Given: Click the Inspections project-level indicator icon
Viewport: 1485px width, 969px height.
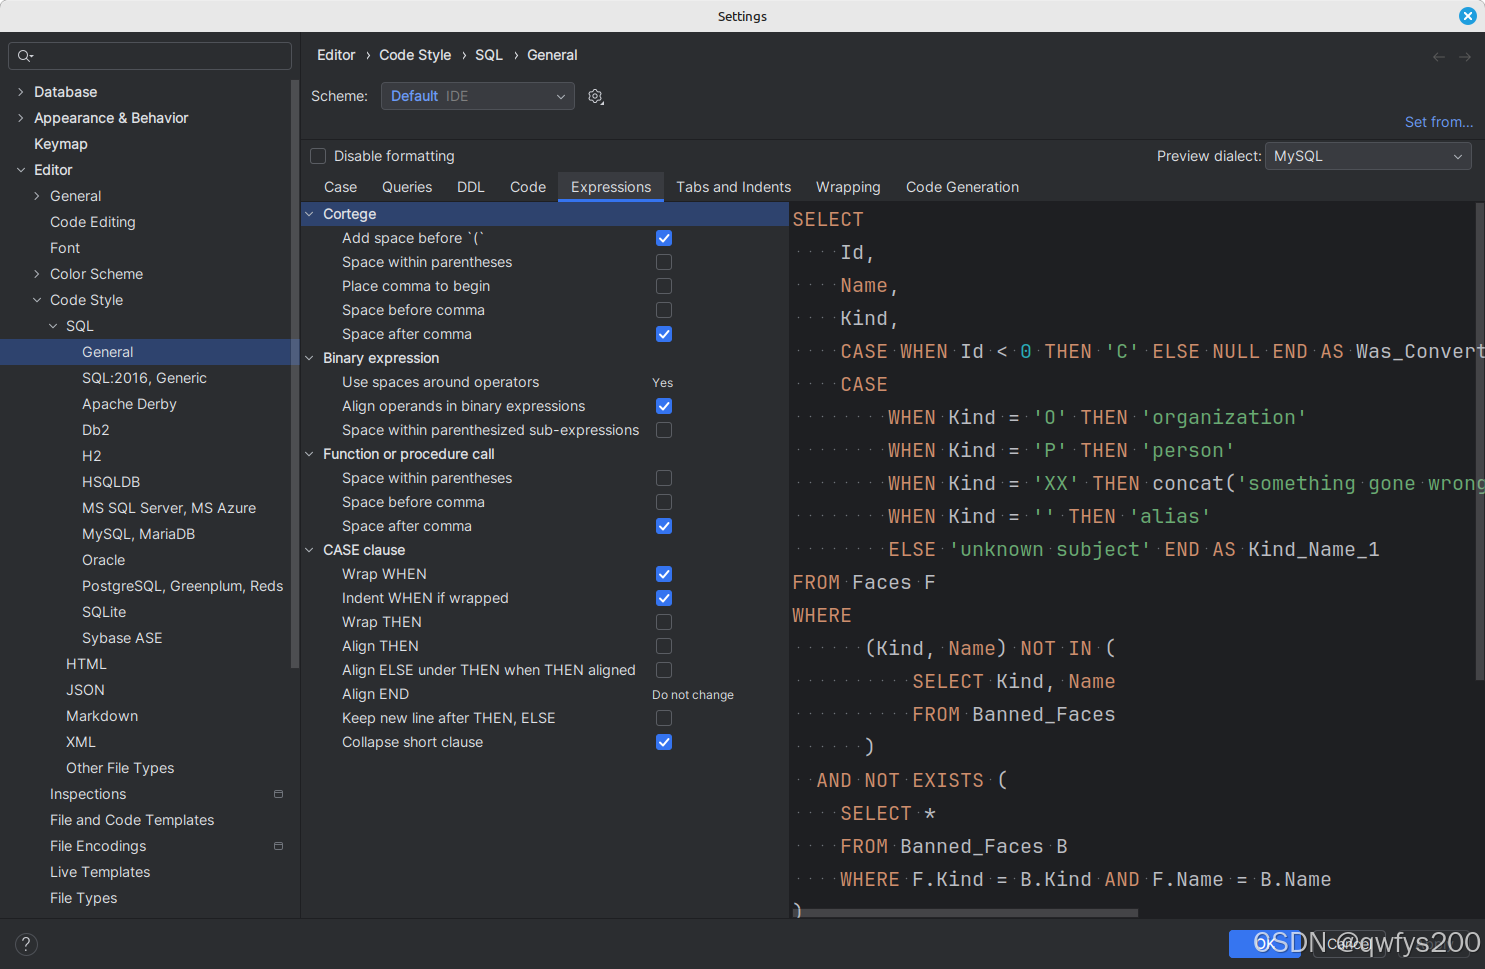Looking at the screenshot, I should (278, 794).
